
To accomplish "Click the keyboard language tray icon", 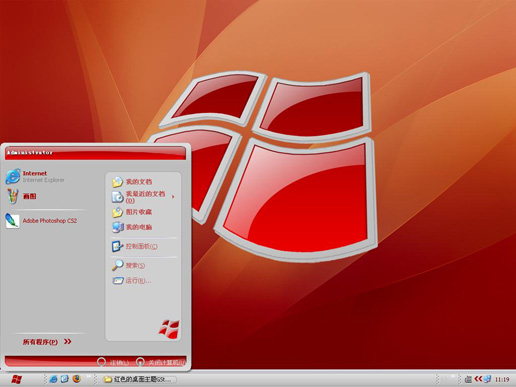I will pos(468,379).
